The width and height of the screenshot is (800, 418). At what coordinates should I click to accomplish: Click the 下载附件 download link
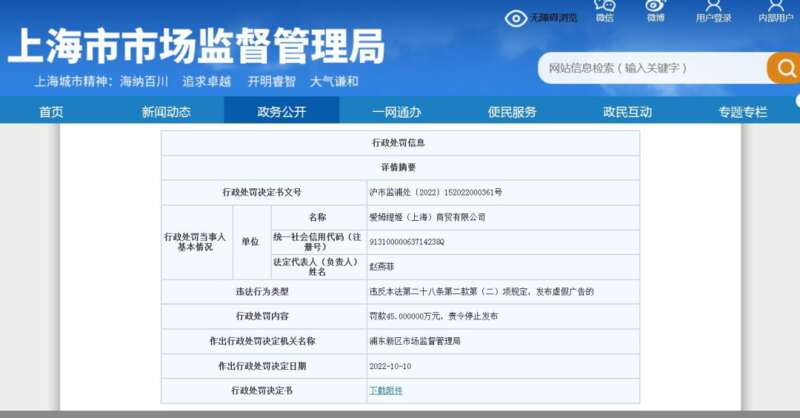(386, 390)
